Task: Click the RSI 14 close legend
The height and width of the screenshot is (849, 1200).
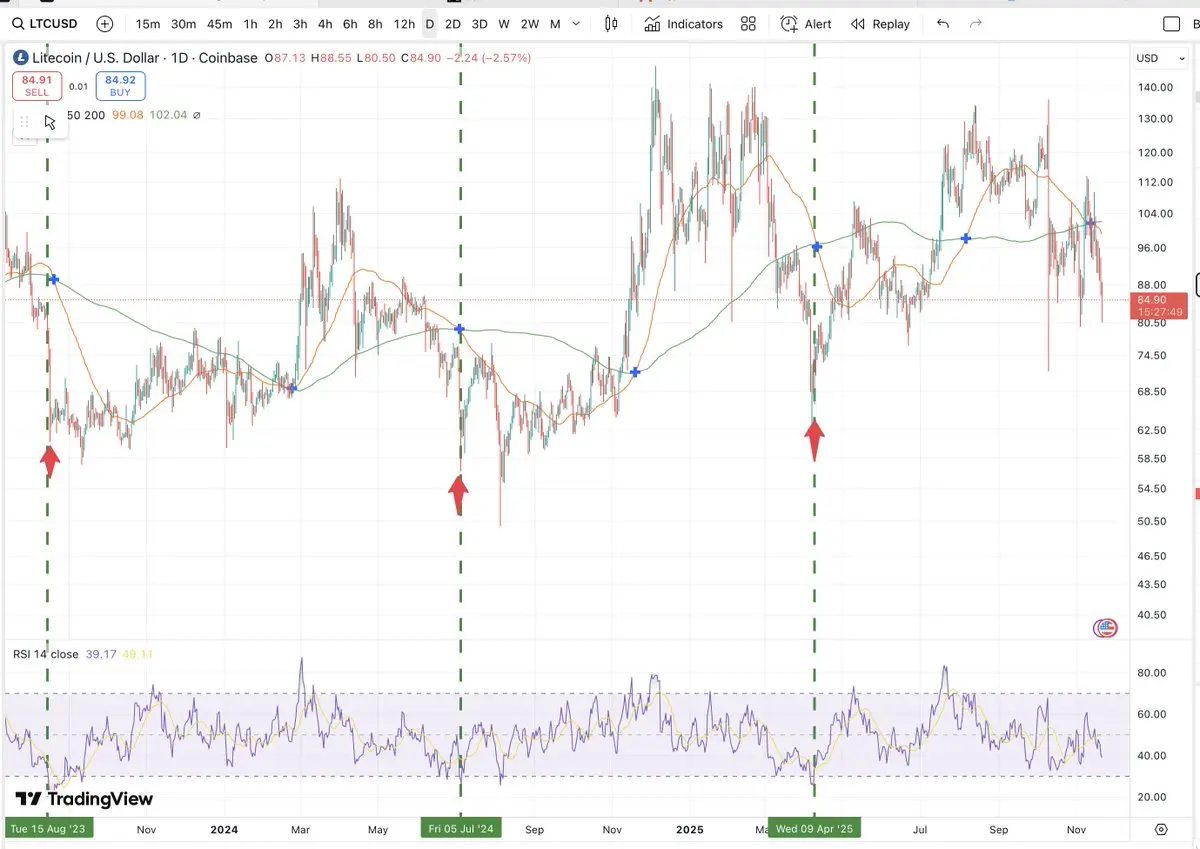Action: [x=45, y=654]
